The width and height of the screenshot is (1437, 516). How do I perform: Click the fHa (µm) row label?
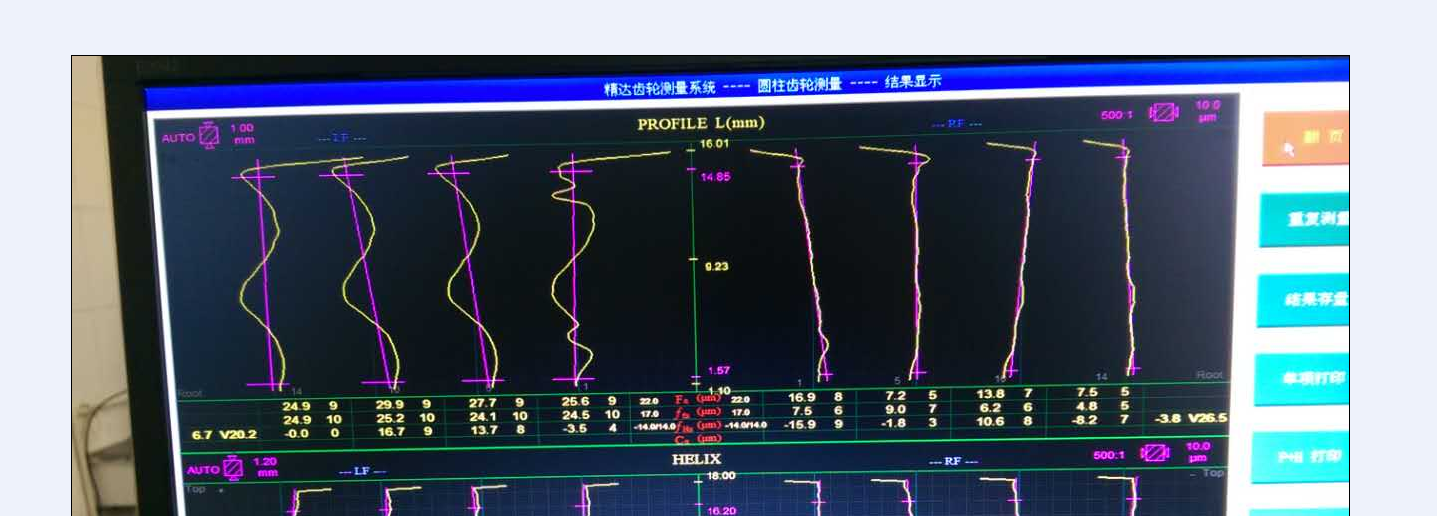coord(699,426)
